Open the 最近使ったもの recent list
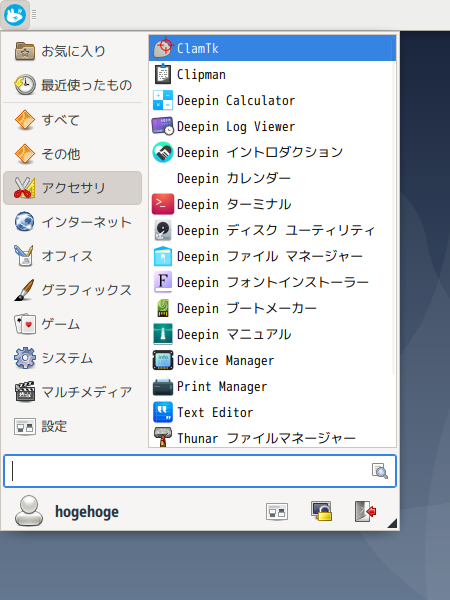This screenshot has width=450, height=600. coord(73,85)
